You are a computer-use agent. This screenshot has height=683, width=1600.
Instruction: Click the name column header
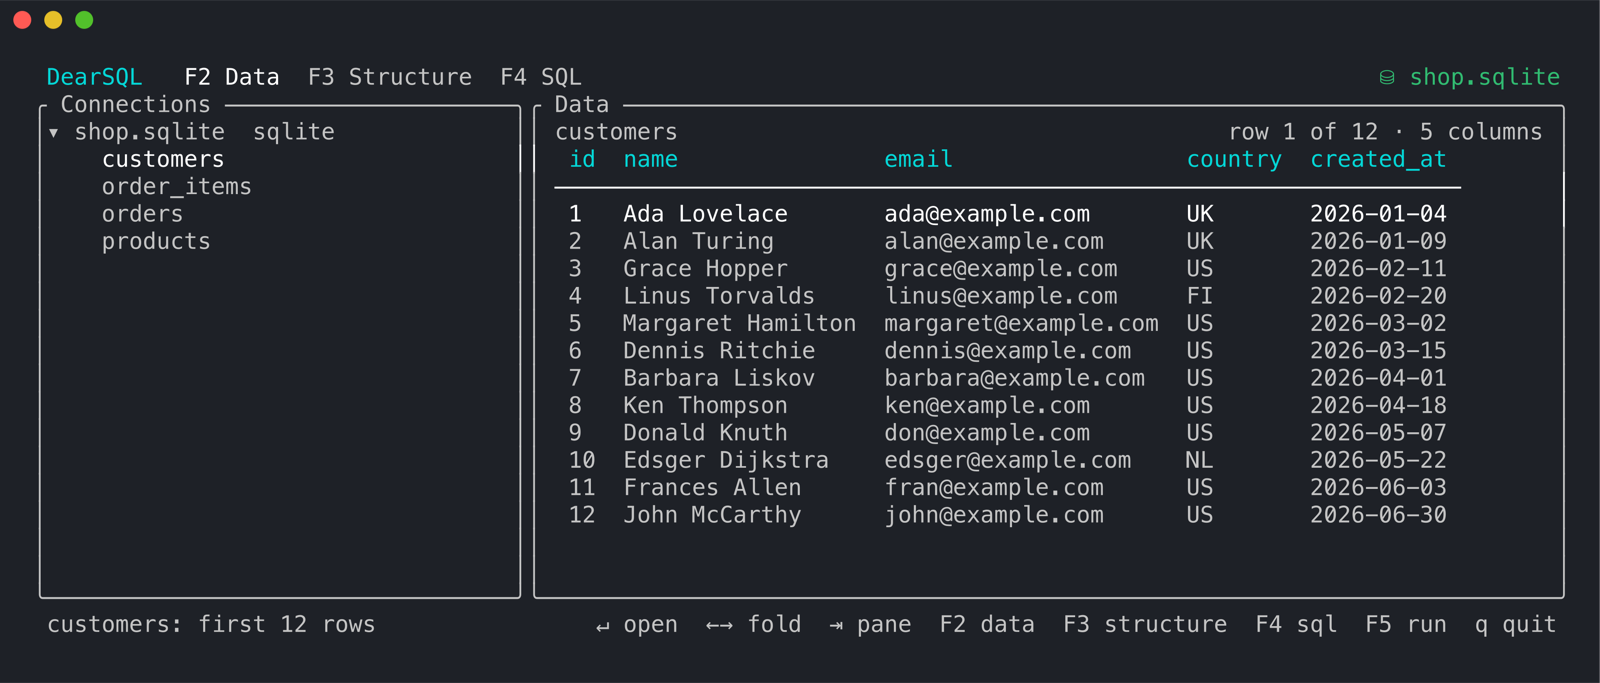tap(650, 159)
